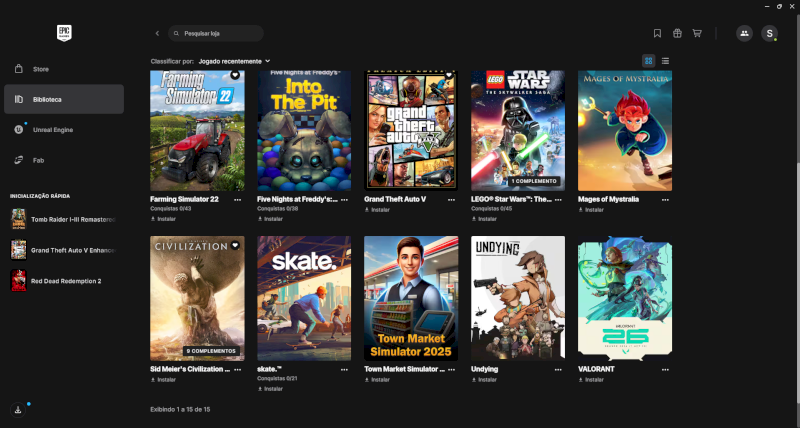Open Grand Theft Auto V cover art
Screen dimensions: 800x428
411,131
